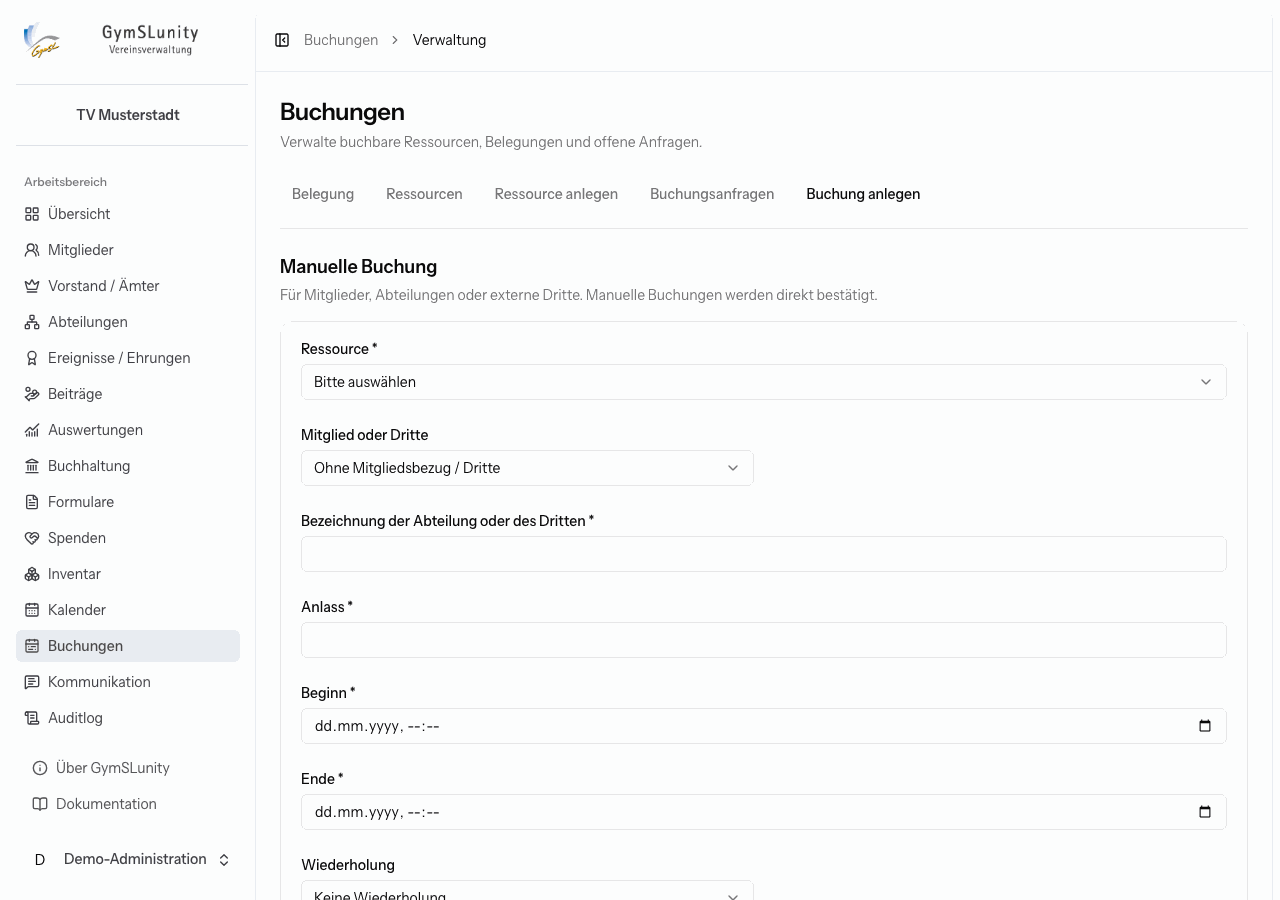Screen dimensions: 1280x900
Task: Click the crown icon for Vorstand / Ämter
Action: 32,286
